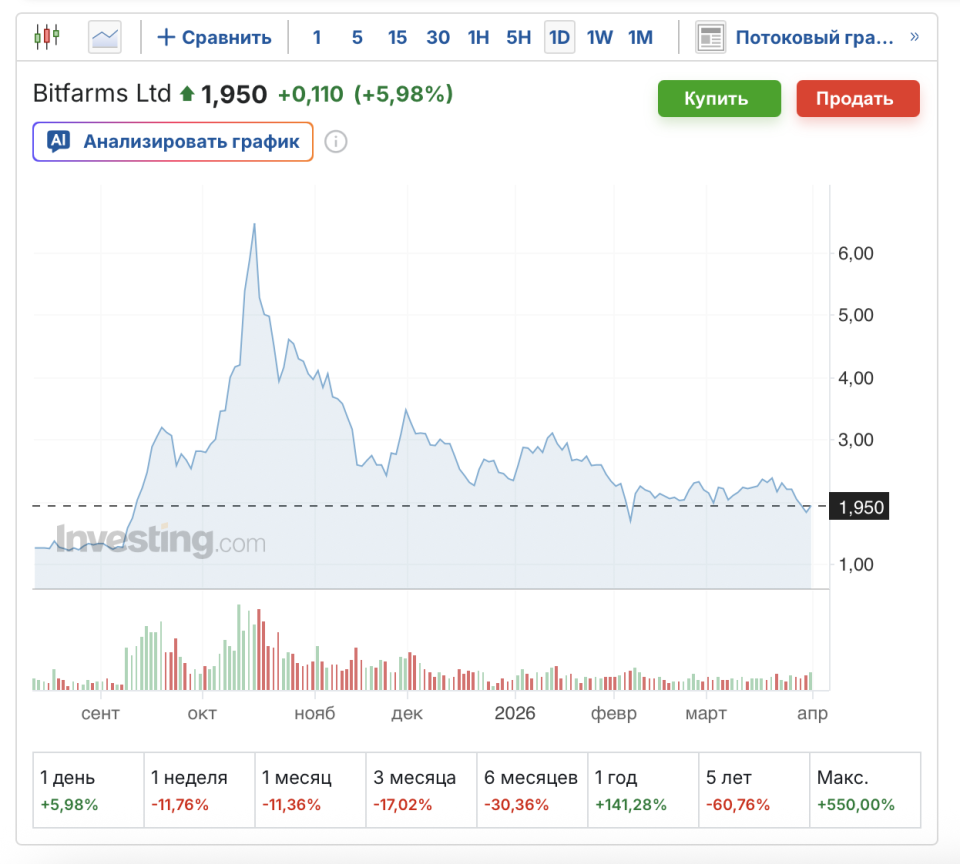Click the AI speech-bubble icon
This screenshot has width=960, height=864.
[59, 141]
